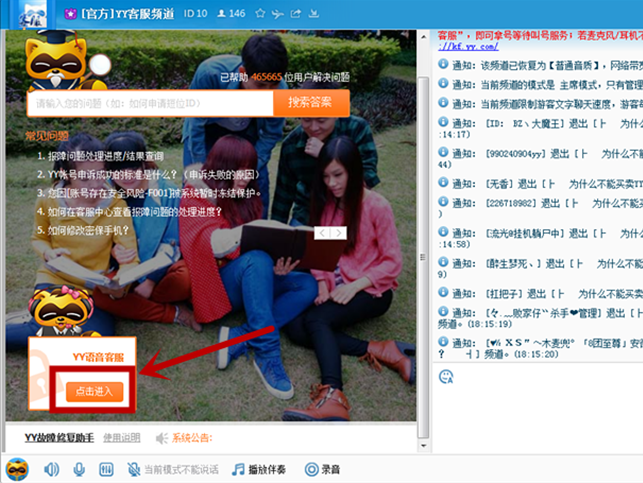
Task: Open the 使用说明 link
Action: point(122,438)
